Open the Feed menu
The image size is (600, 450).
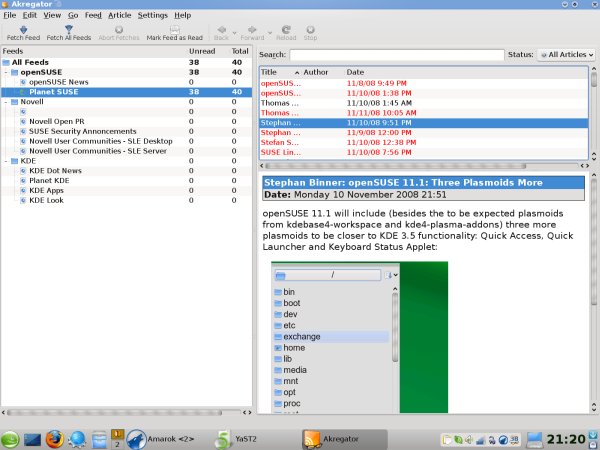click(x=93, y=16)
